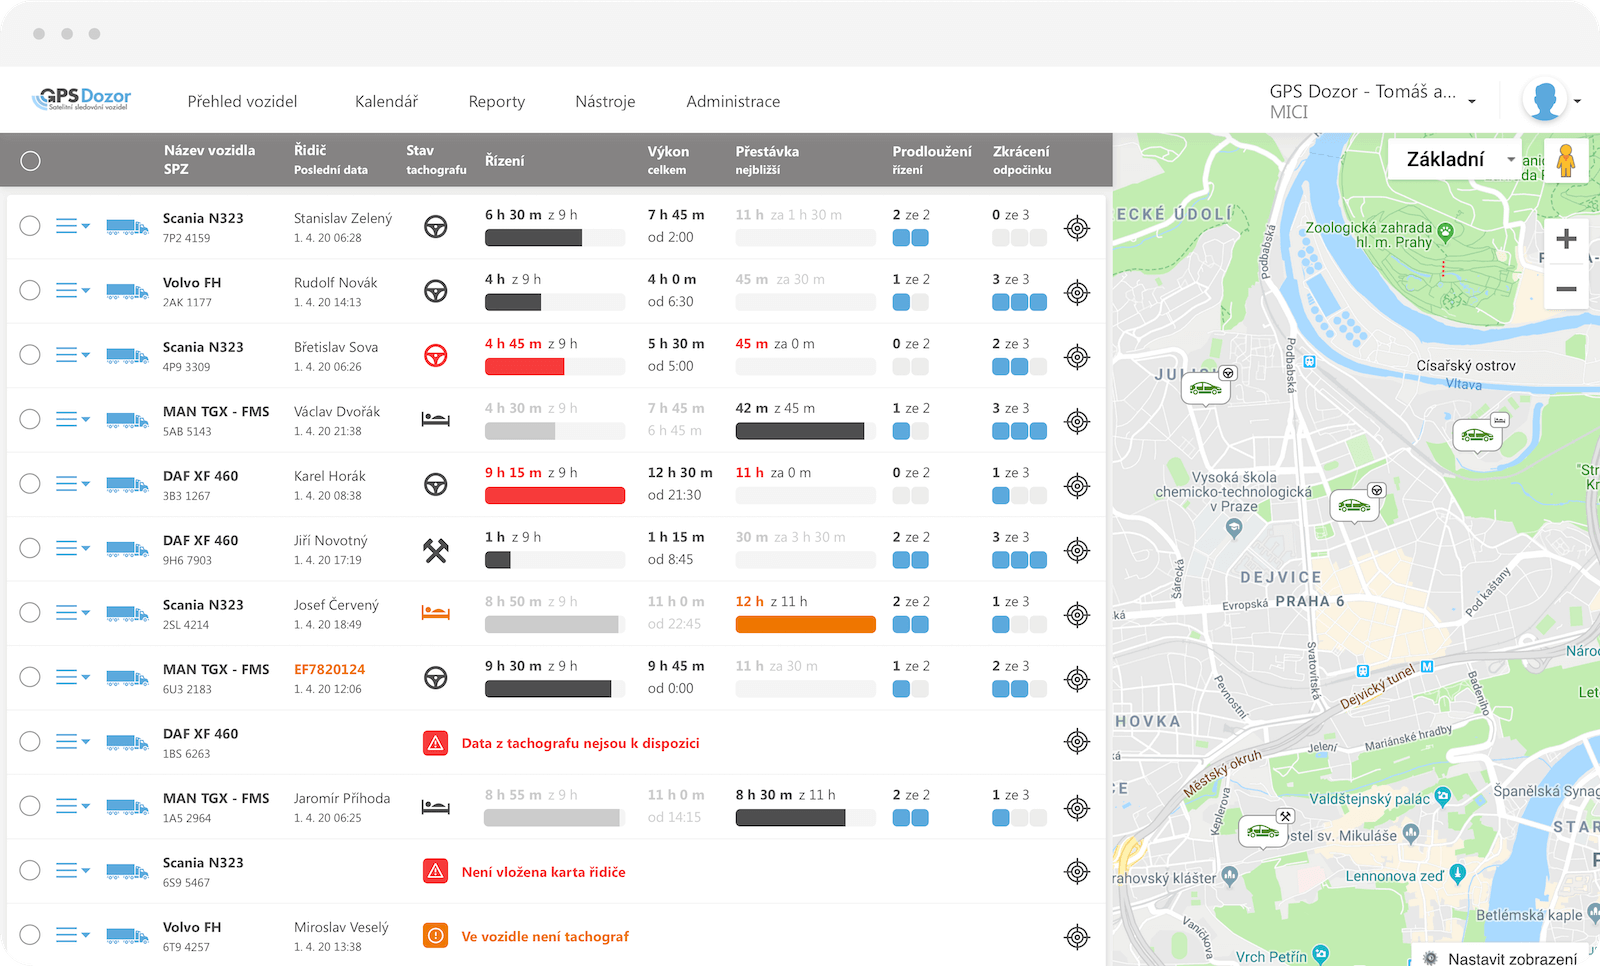Open the Reporty menu
The height and width of the screenshot is (966, 1600).
pos(496,101)
